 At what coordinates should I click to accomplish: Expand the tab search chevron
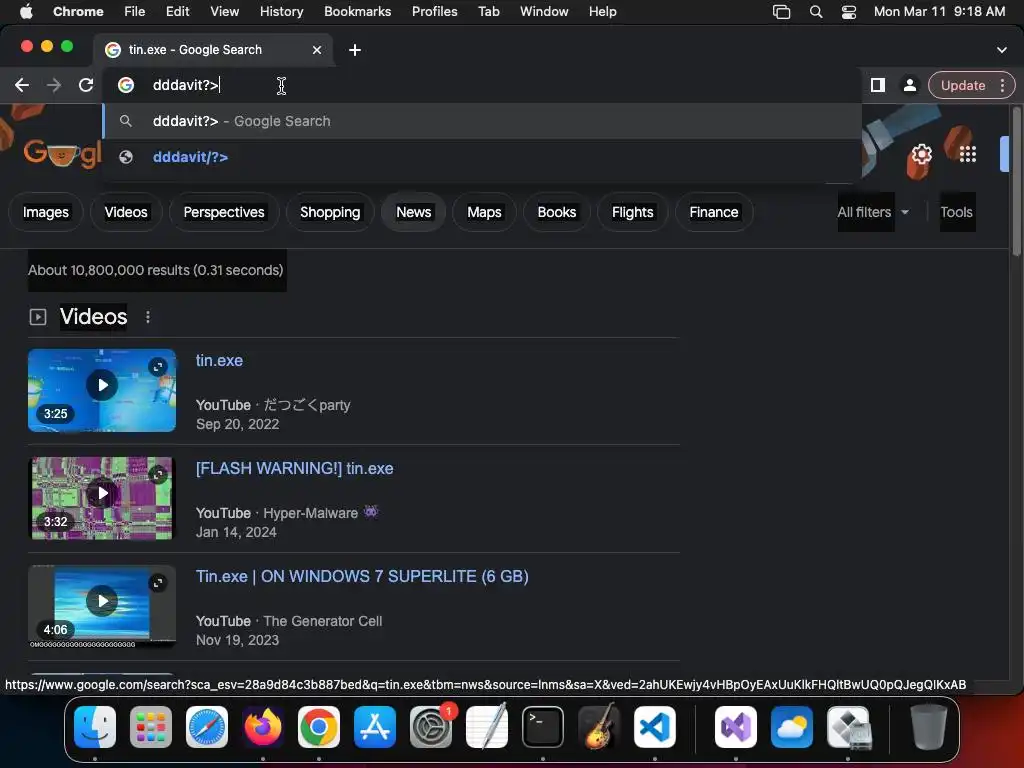pos(1001,50)
